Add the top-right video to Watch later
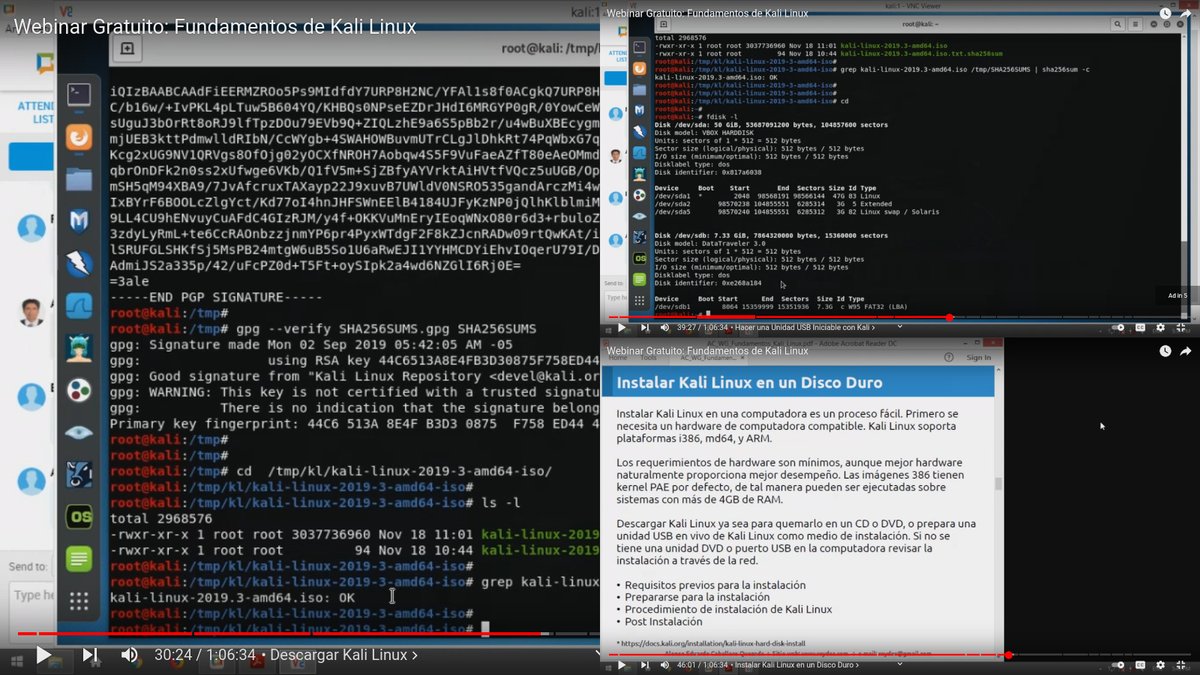 1165,13
